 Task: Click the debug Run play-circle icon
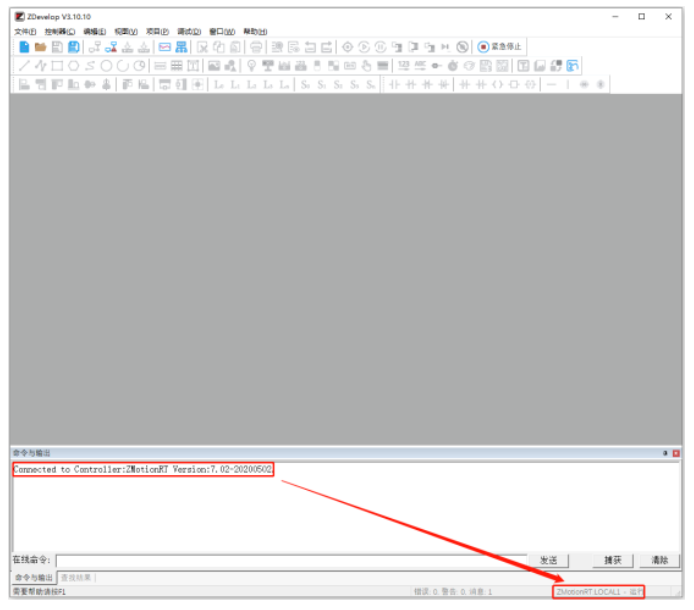[x=364, y=46]
